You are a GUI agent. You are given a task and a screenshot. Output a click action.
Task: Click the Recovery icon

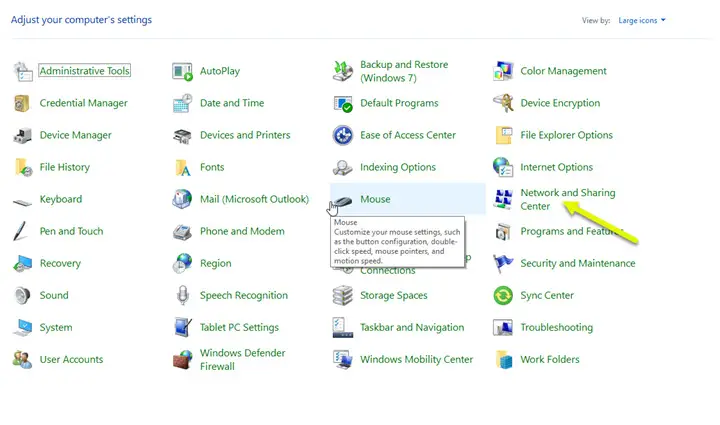22,264
